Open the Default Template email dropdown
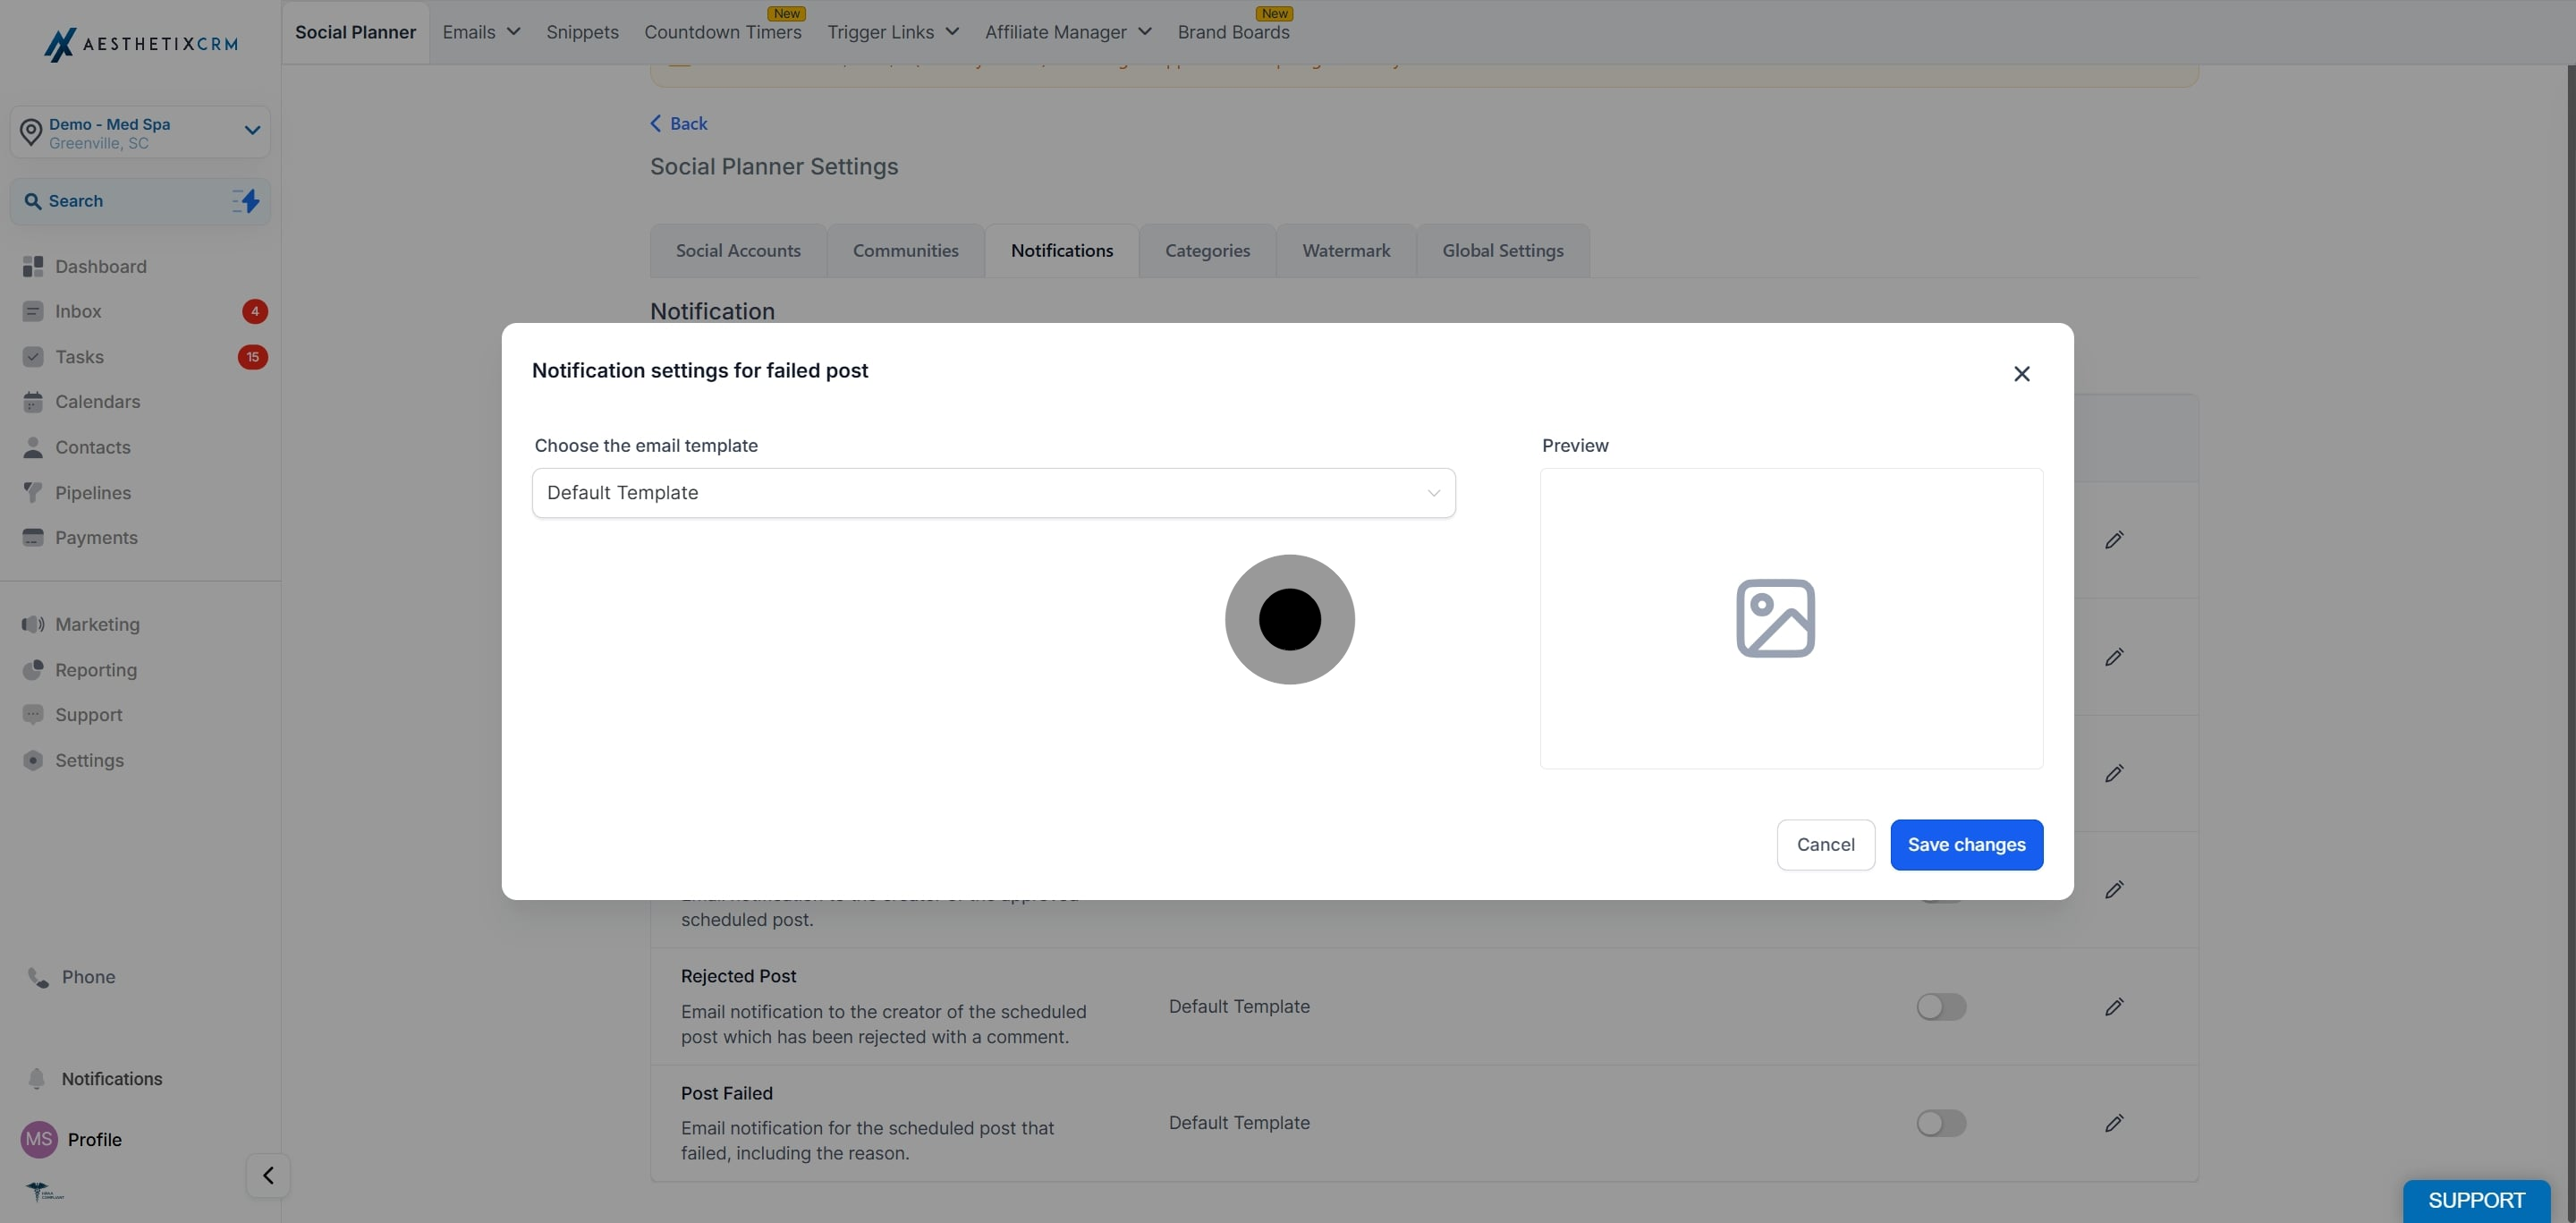2576x1223 pixels. 993,493
